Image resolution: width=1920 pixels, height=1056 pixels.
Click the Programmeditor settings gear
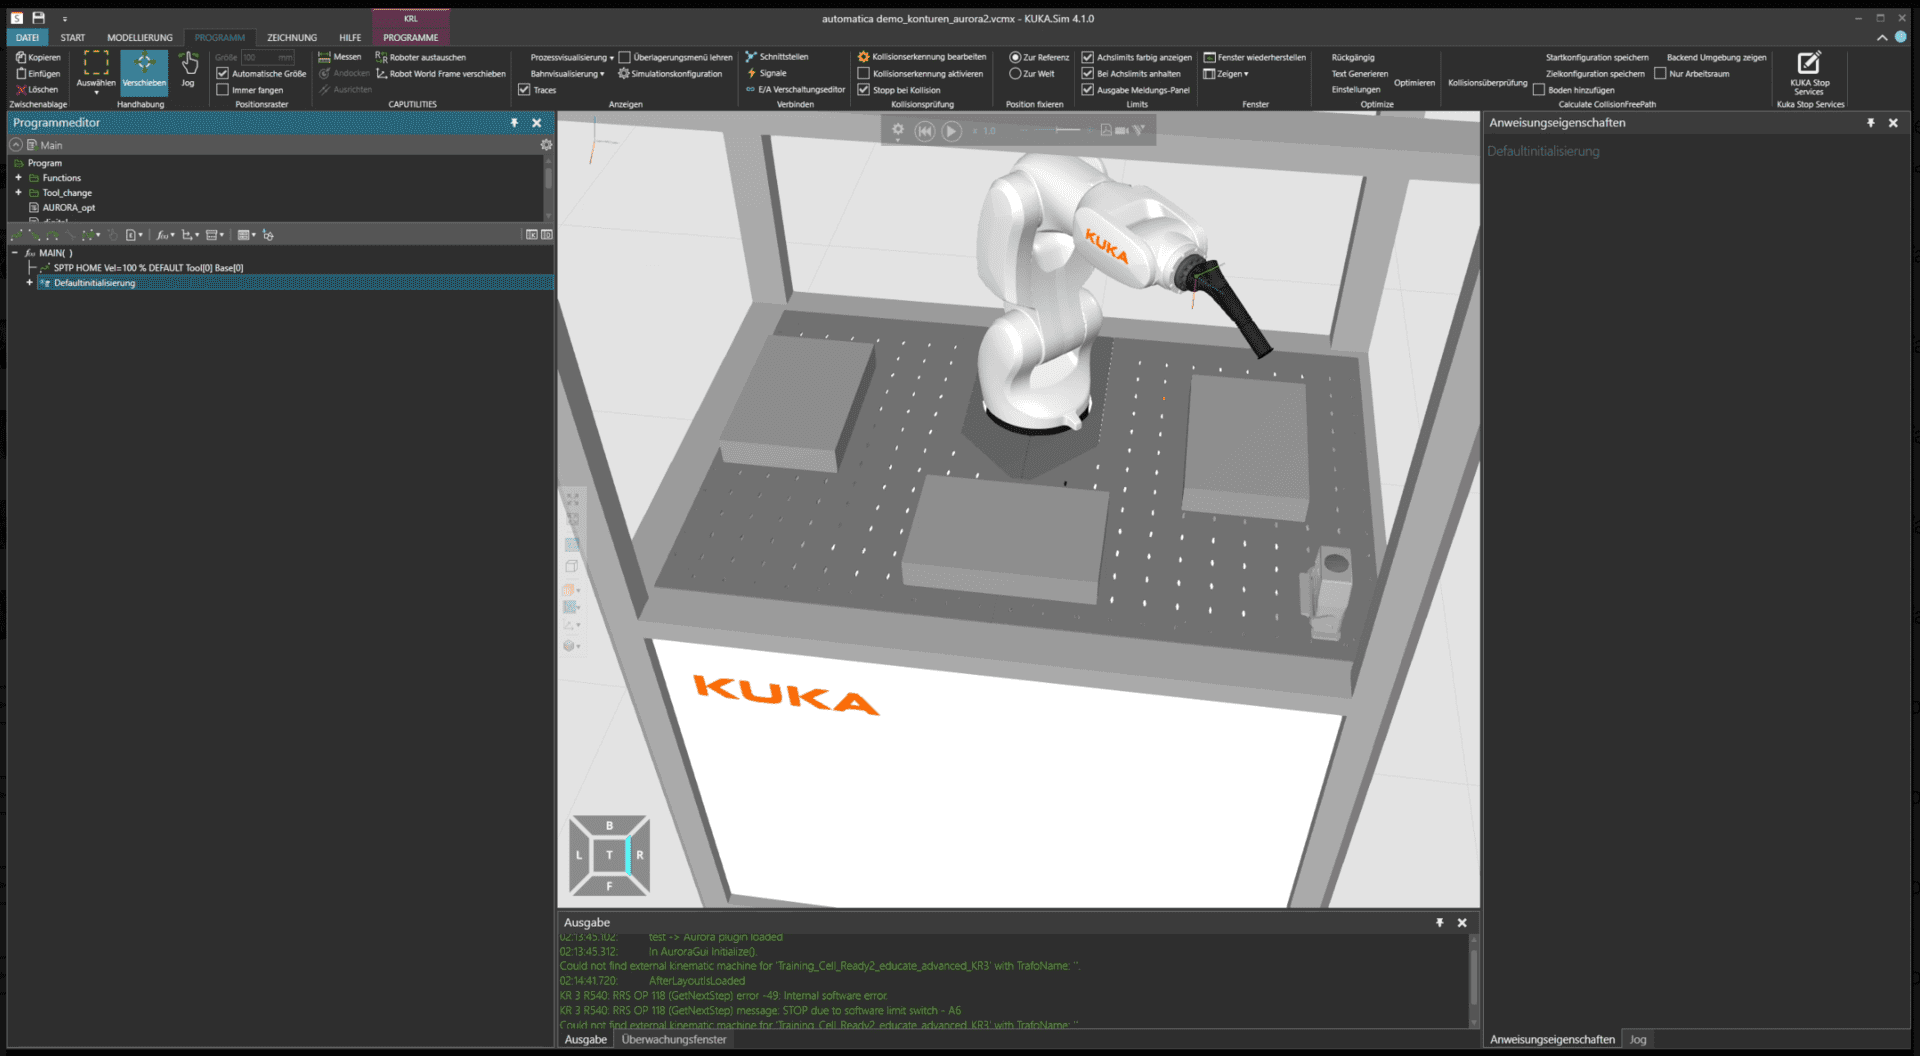click(x=546, y=145)
